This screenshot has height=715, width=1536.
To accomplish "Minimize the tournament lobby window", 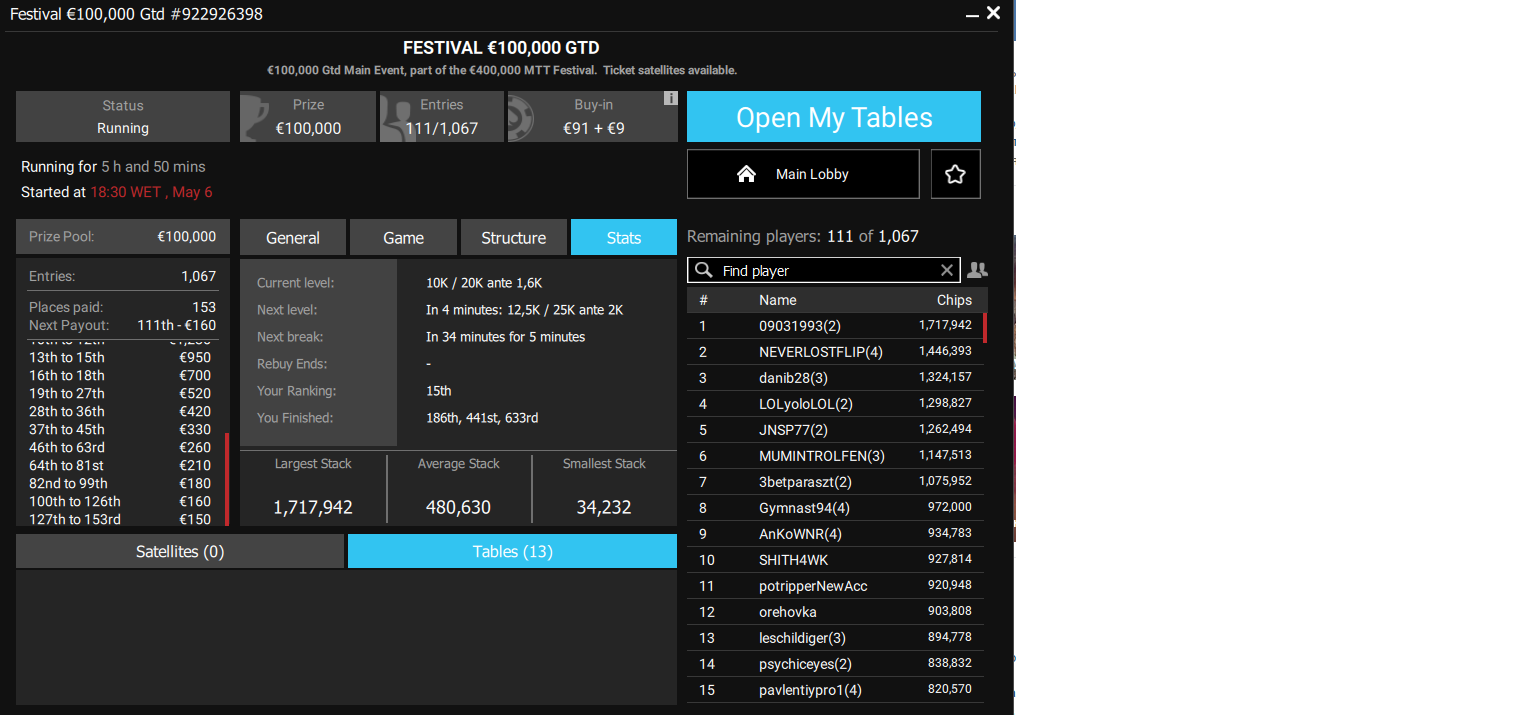I will 972,14.
